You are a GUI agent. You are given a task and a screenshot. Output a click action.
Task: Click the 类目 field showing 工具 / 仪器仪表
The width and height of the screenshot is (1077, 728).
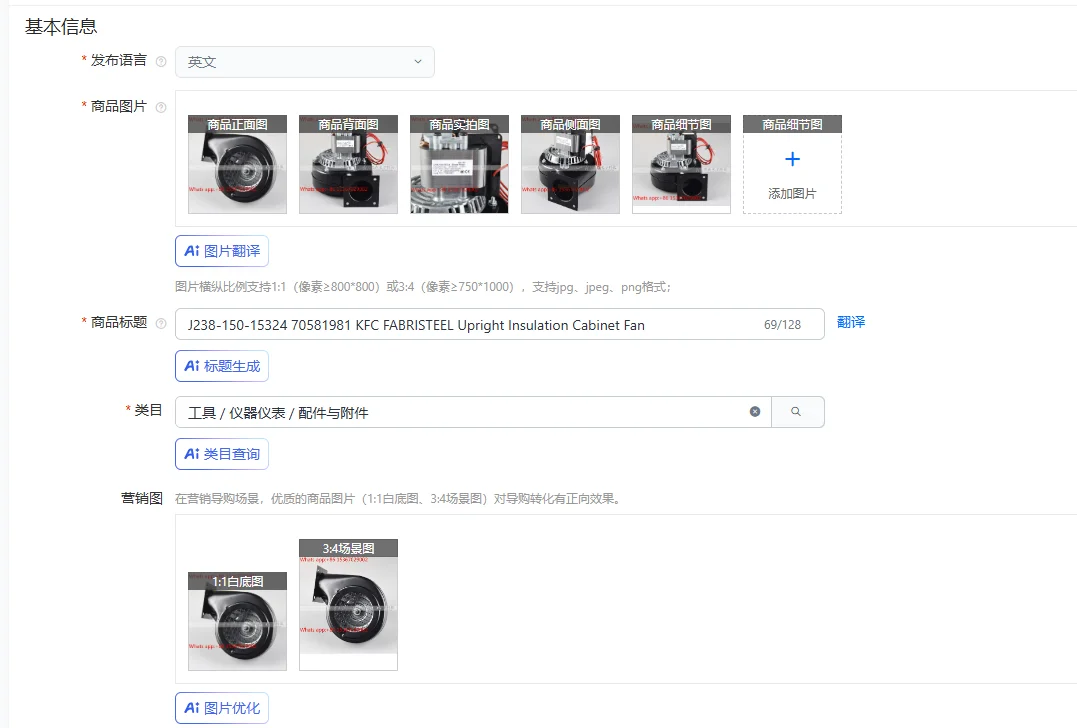[473, 412]
